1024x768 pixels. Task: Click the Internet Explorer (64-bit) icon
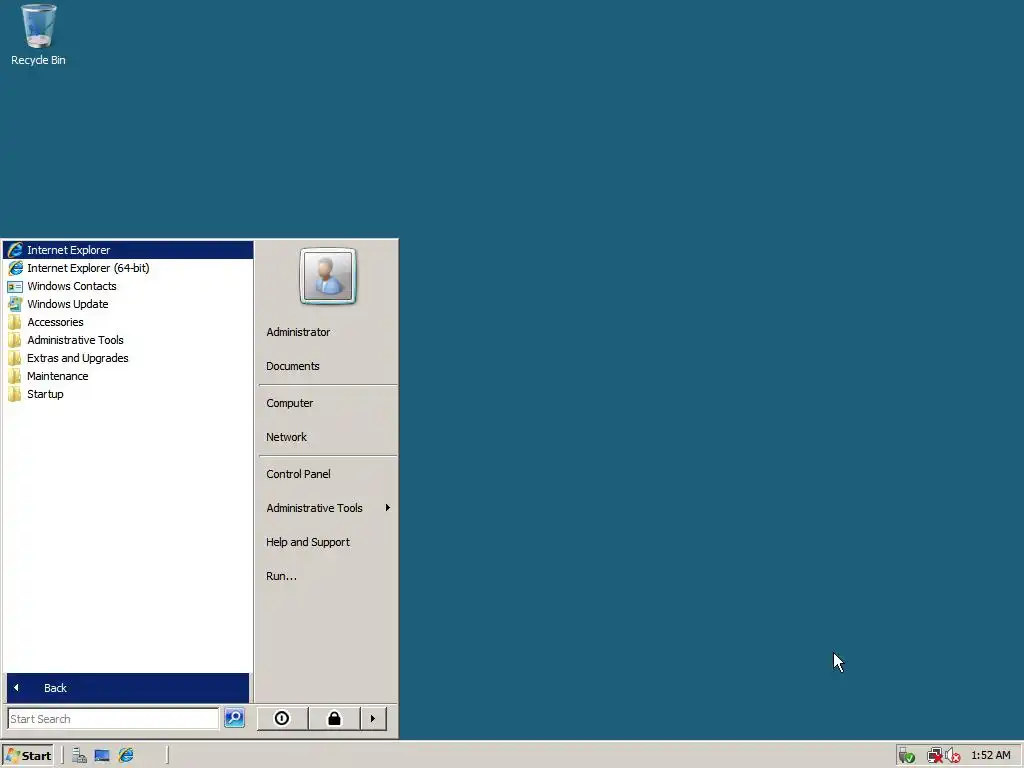pos(15,268)
